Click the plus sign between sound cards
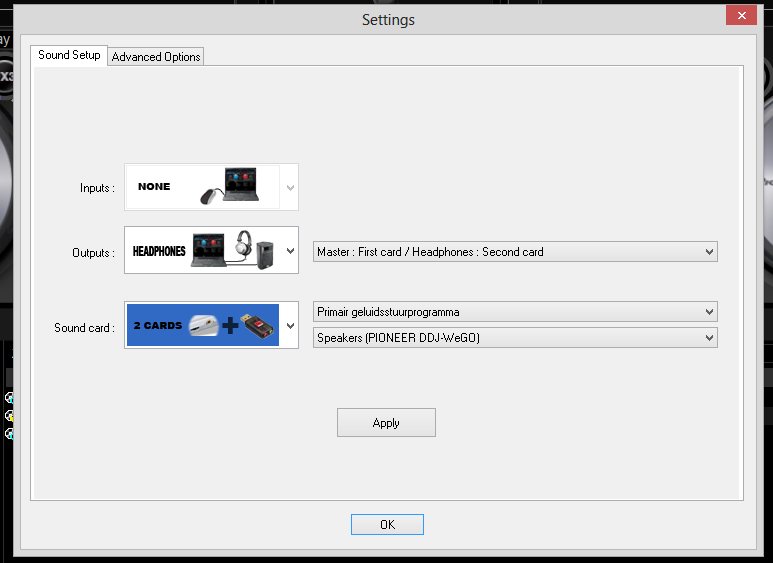Image resolution: width=773 pixels, height=563 pixels. (x=231, y=326)
